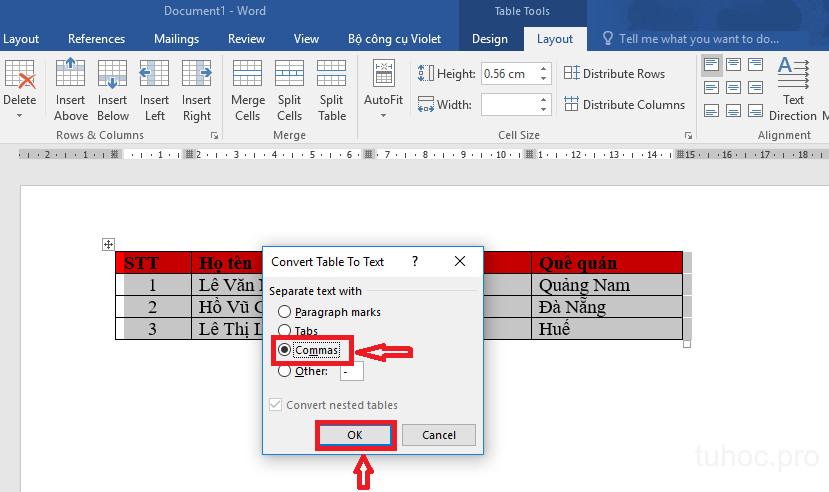Click the Đà Nẵng cell
829x492 pixels.
click(607, 307)
